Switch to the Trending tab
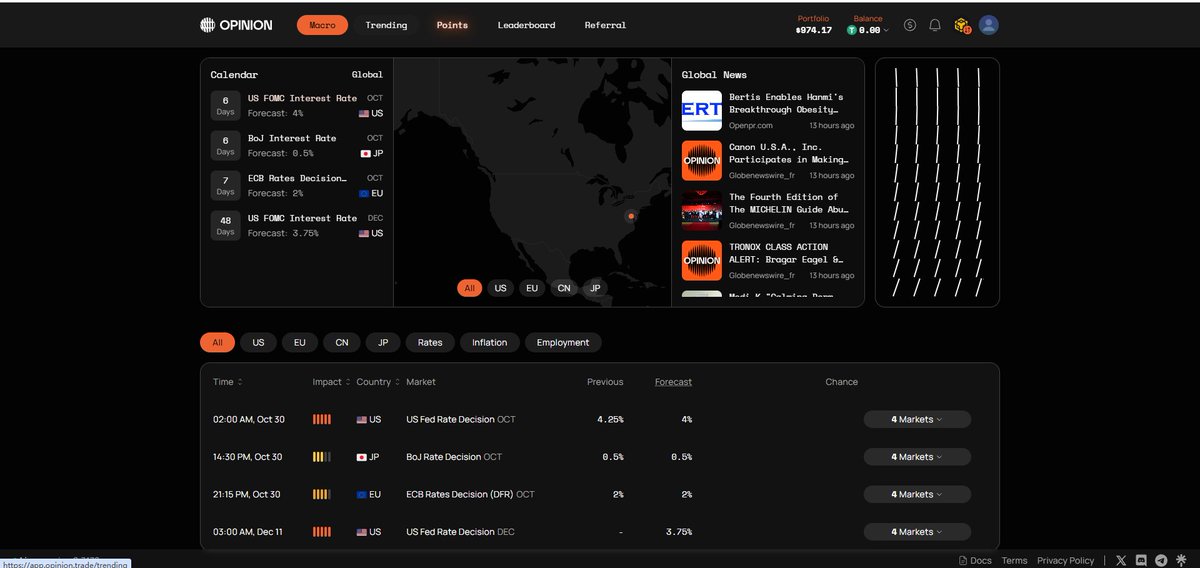 tap(386, 25)
